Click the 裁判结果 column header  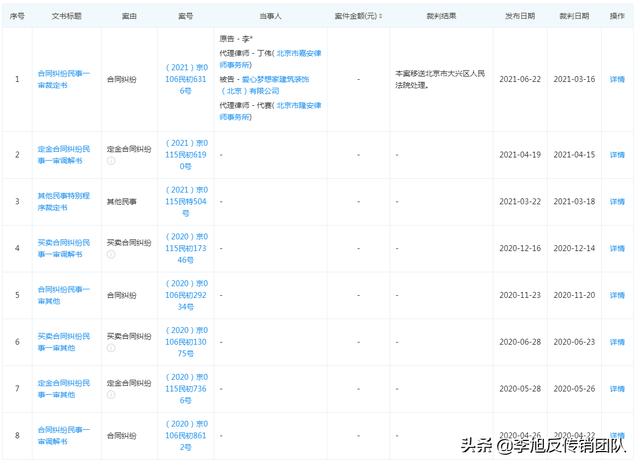pyautogui.click(x=441, y=16)
